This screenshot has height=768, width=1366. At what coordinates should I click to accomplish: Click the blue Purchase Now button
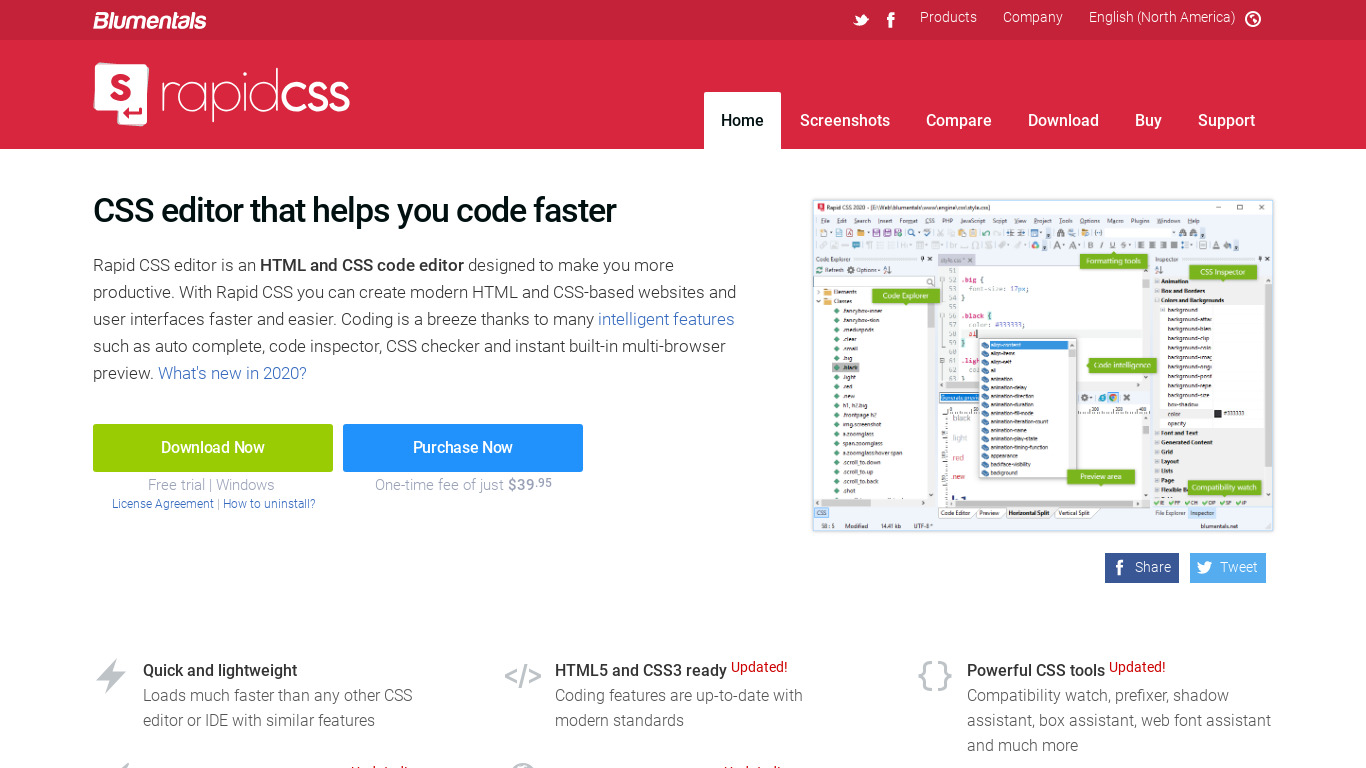point(463,448)
